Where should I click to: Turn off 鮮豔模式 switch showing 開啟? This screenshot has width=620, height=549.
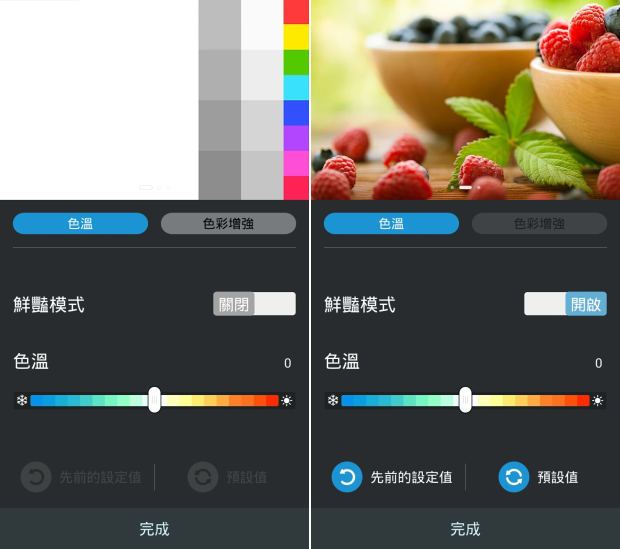click(x=565, y=304)
